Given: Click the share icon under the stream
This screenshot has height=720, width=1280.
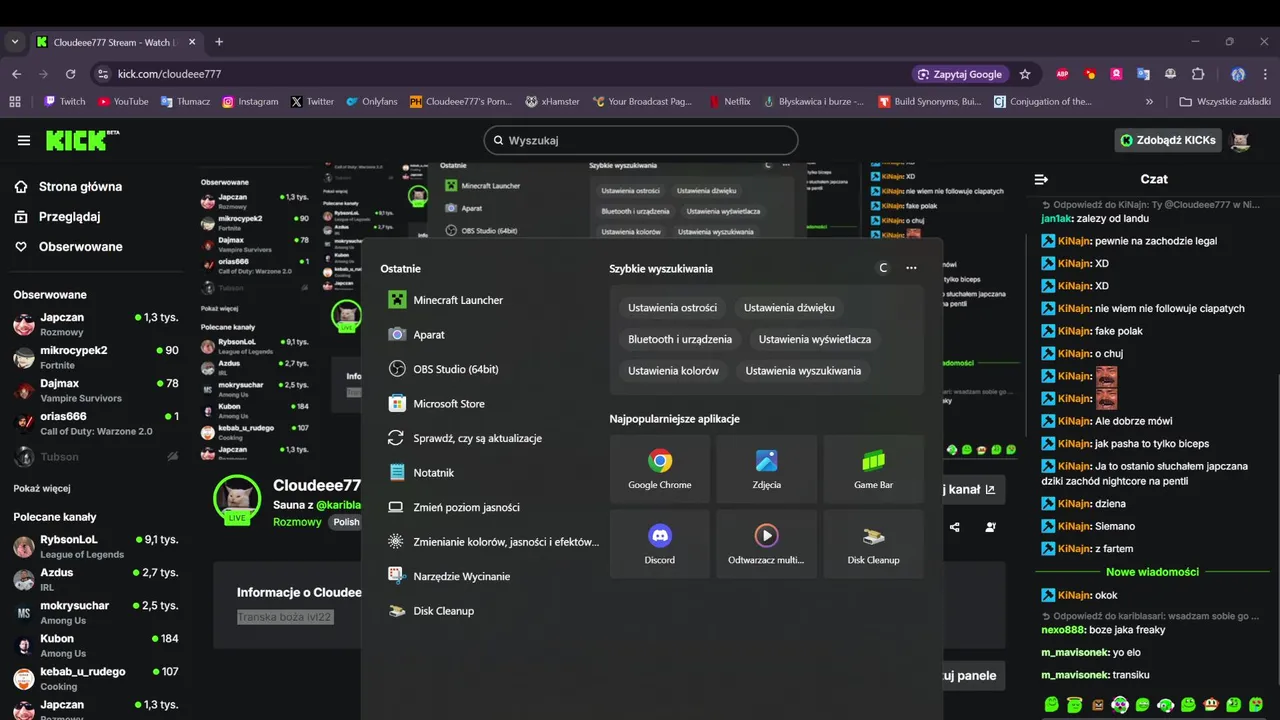Looking at the screenshot, I should pos(955,527).
